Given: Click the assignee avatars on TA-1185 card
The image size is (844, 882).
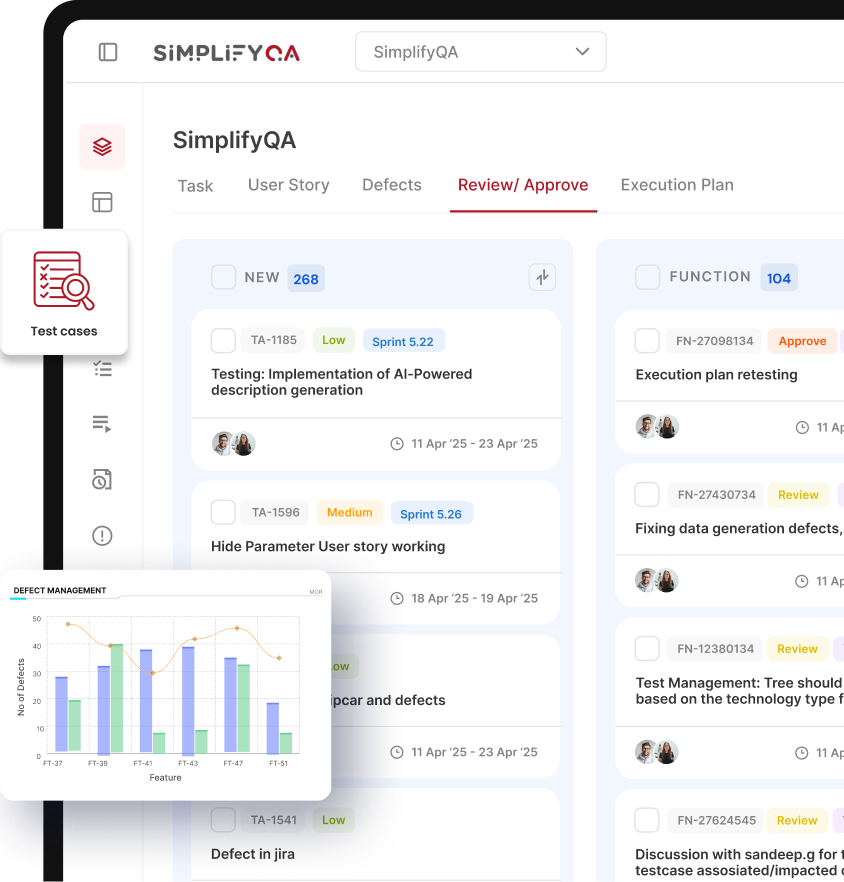Looking at the screenshot, I should point(234,443).
